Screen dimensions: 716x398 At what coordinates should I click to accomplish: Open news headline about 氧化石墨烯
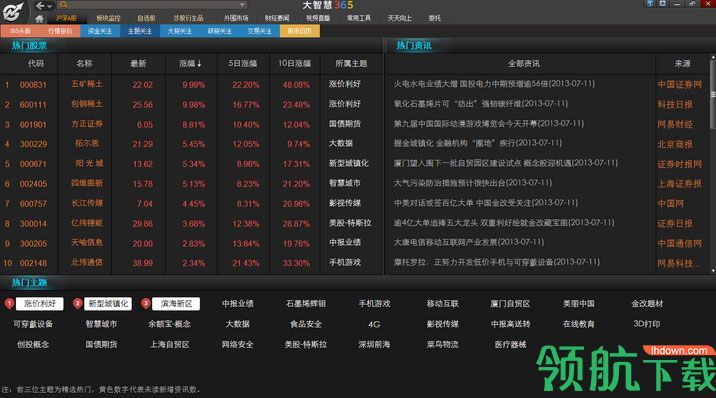coord(481,104)
